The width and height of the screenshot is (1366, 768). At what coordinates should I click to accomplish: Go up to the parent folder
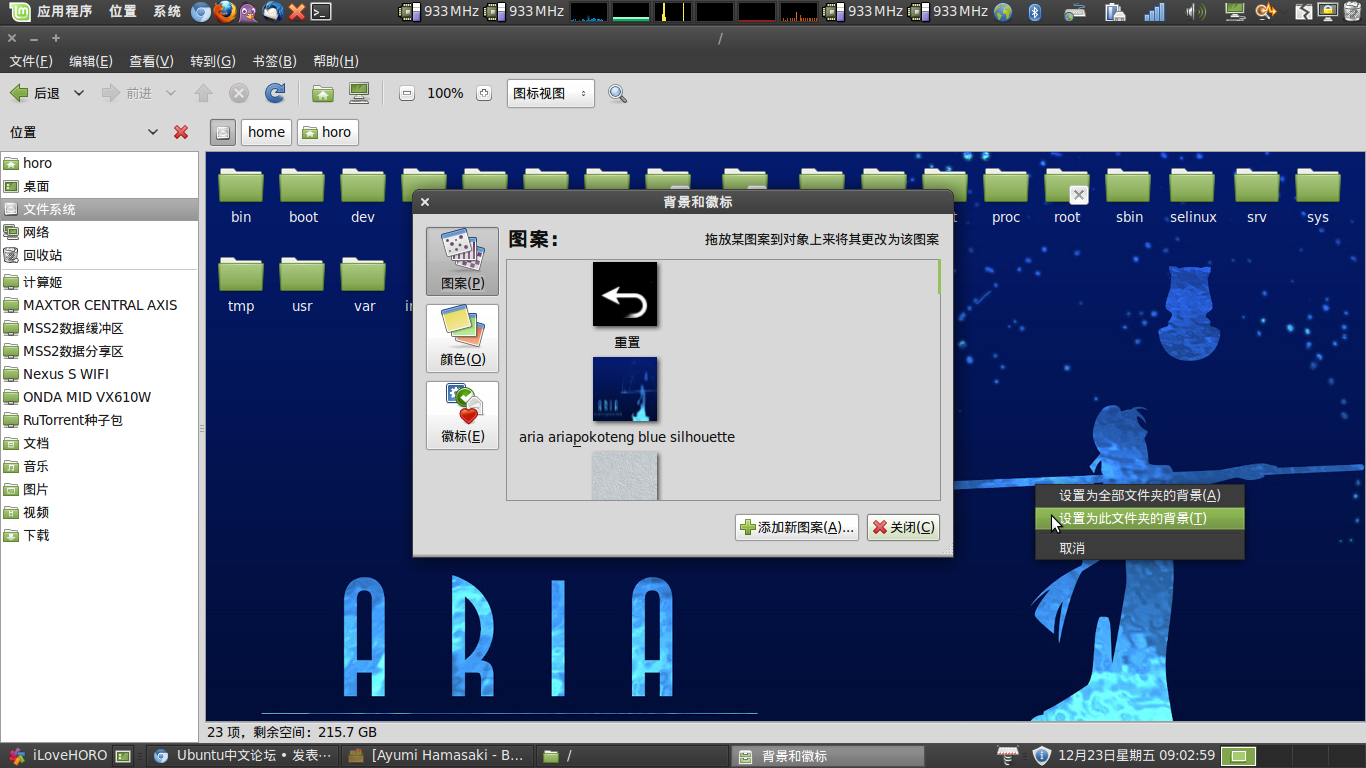[204, 93]
